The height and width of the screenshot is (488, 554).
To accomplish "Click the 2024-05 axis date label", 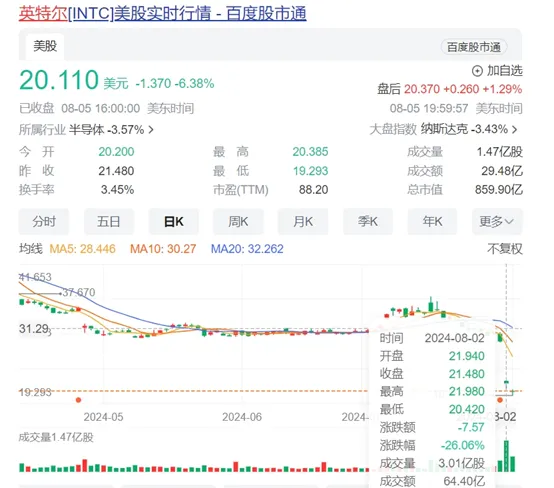I will coord(103,417).
